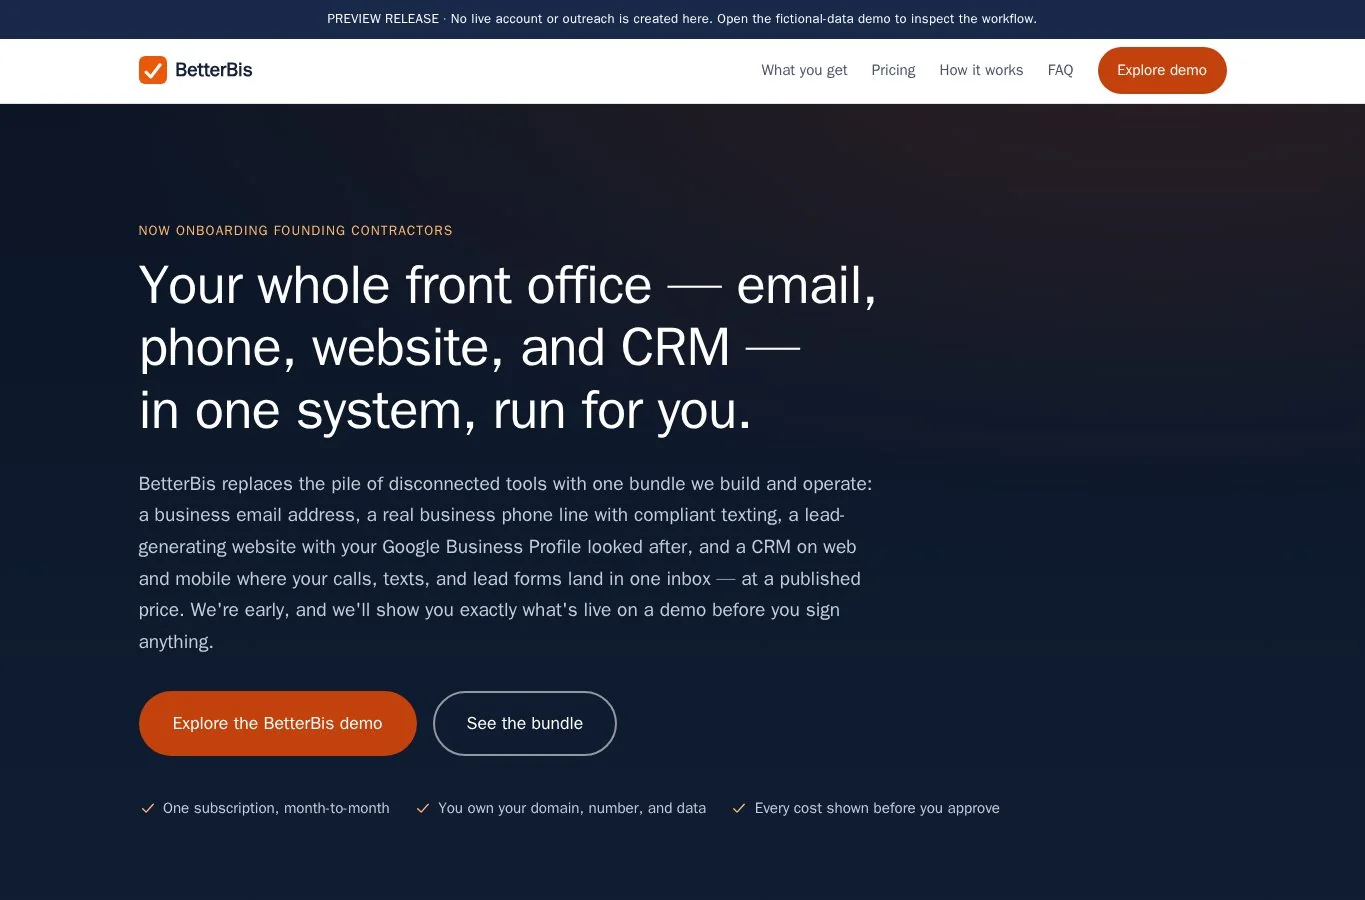Click the paragraph starting 'BetterBis replaces the pile'
The height and width of the screenshot is (900, 1365).
[x=506, y=562]
